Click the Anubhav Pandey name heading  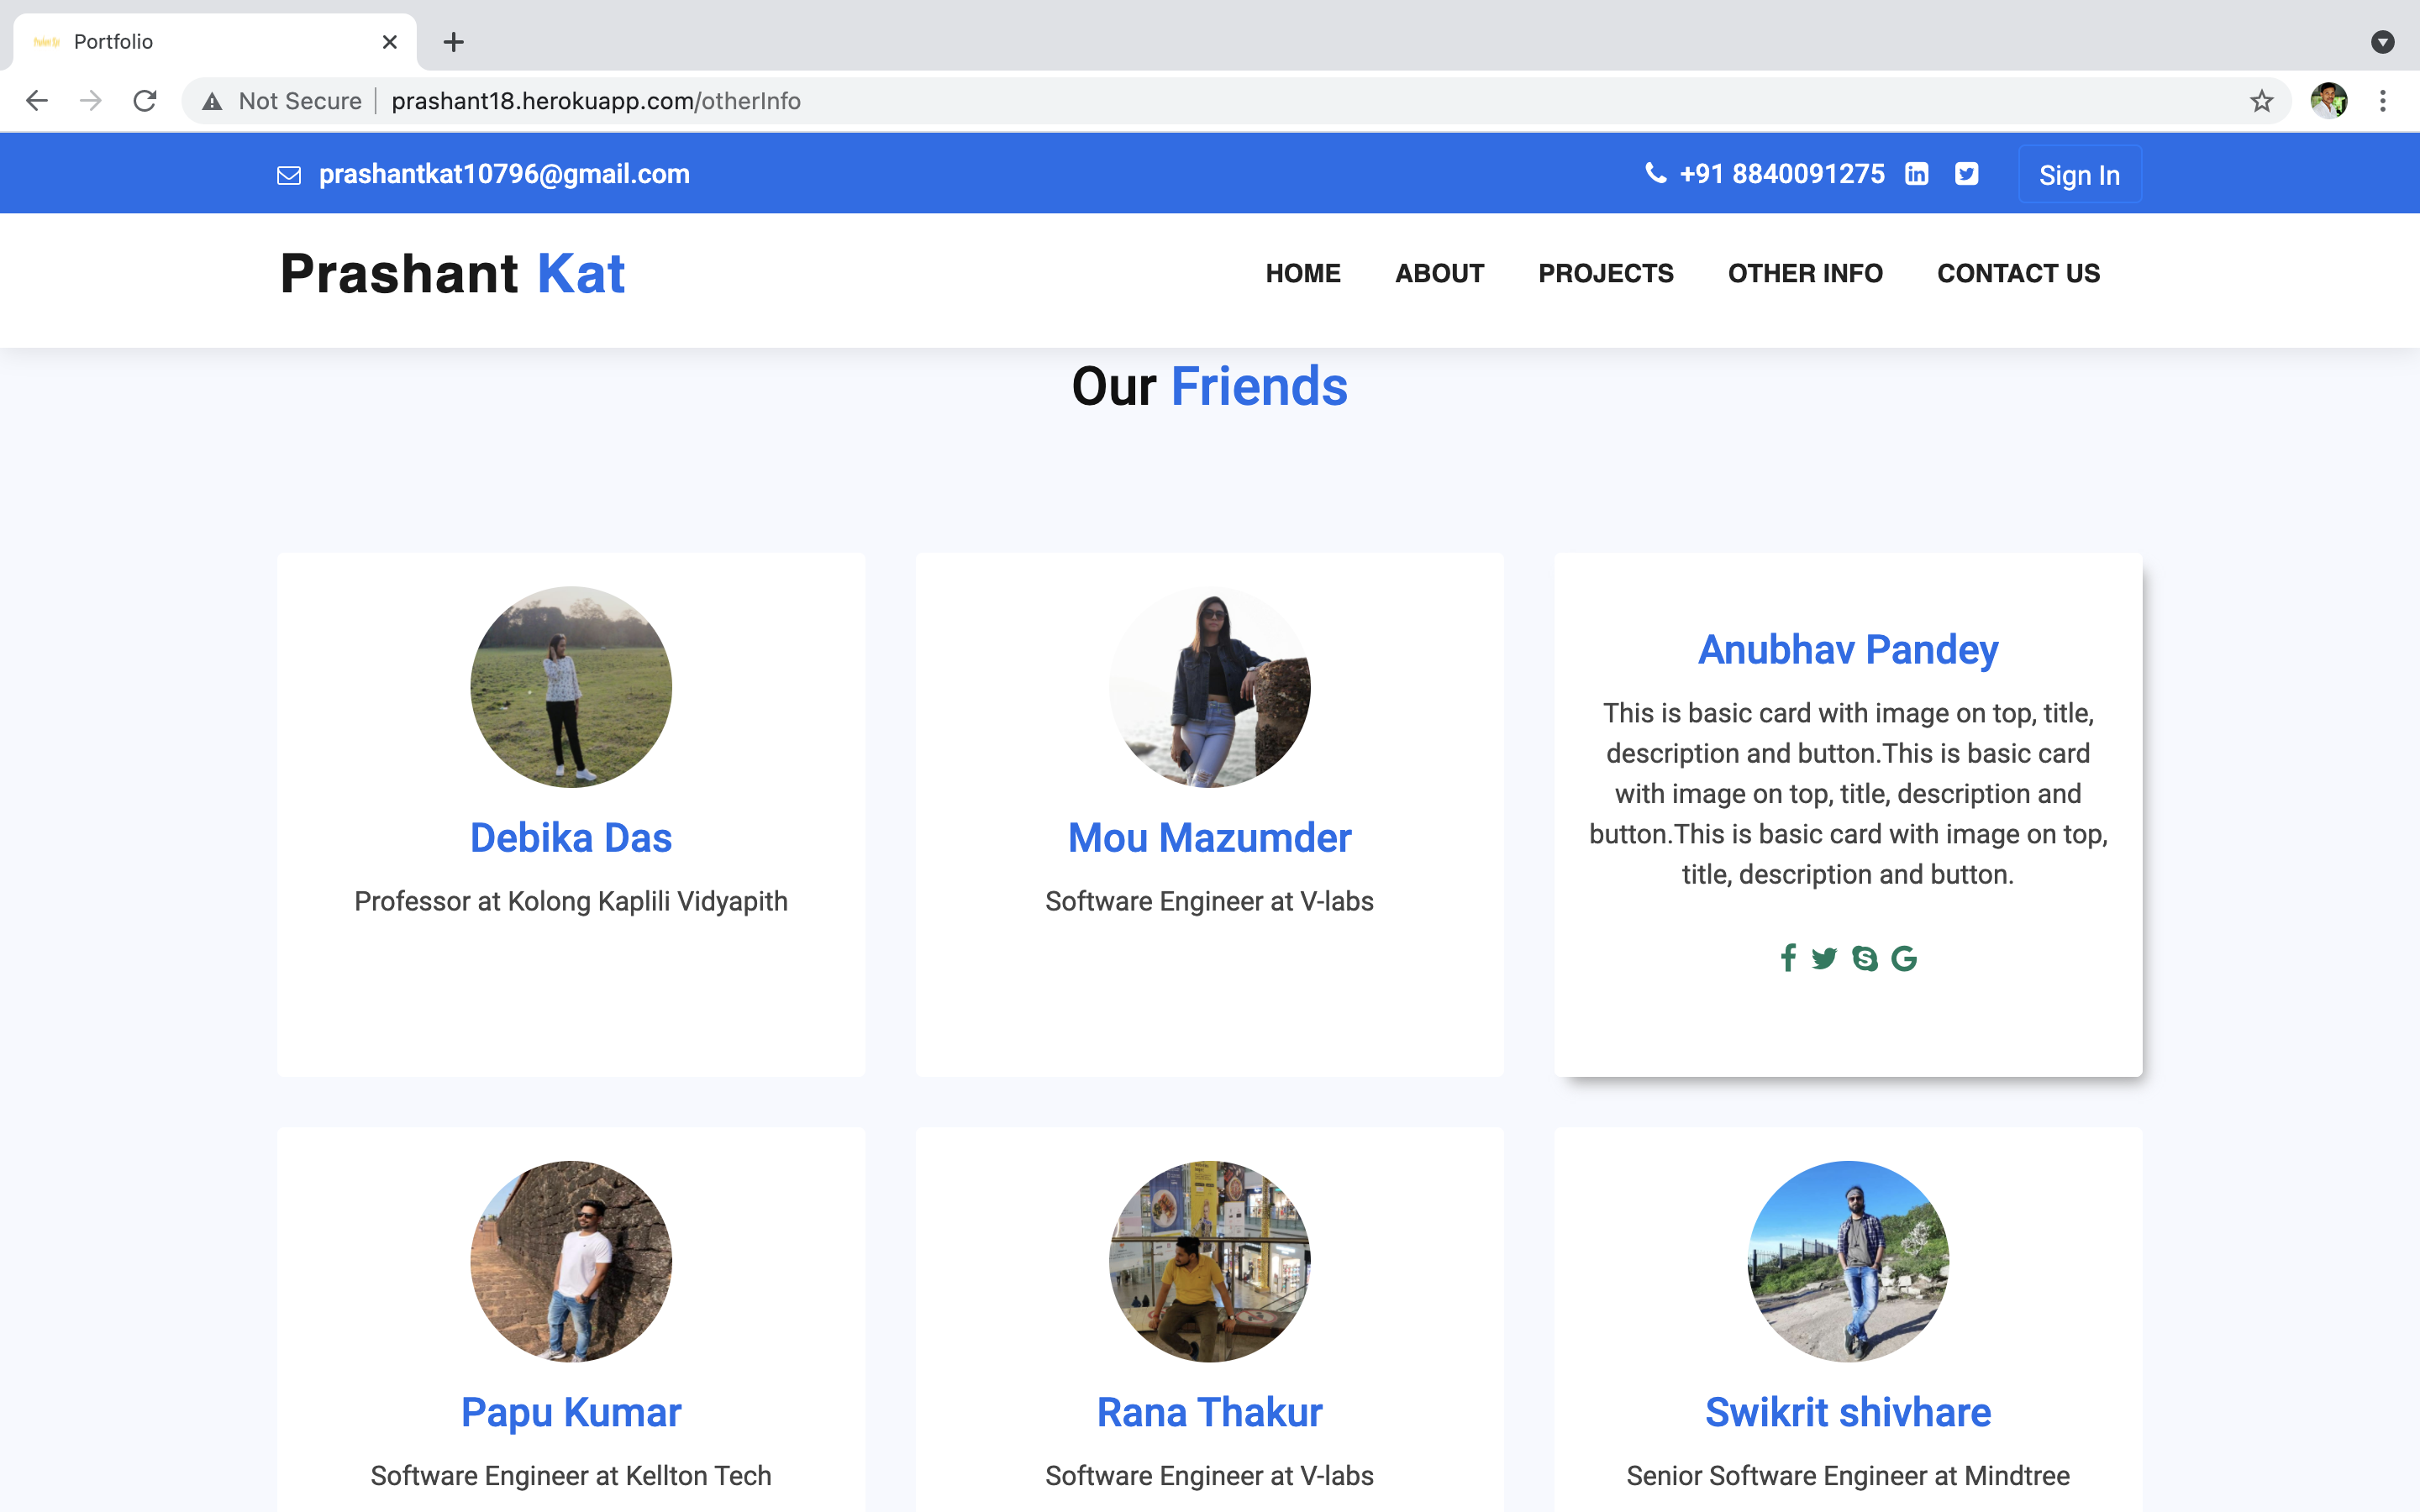click(x=1848, y=650)
